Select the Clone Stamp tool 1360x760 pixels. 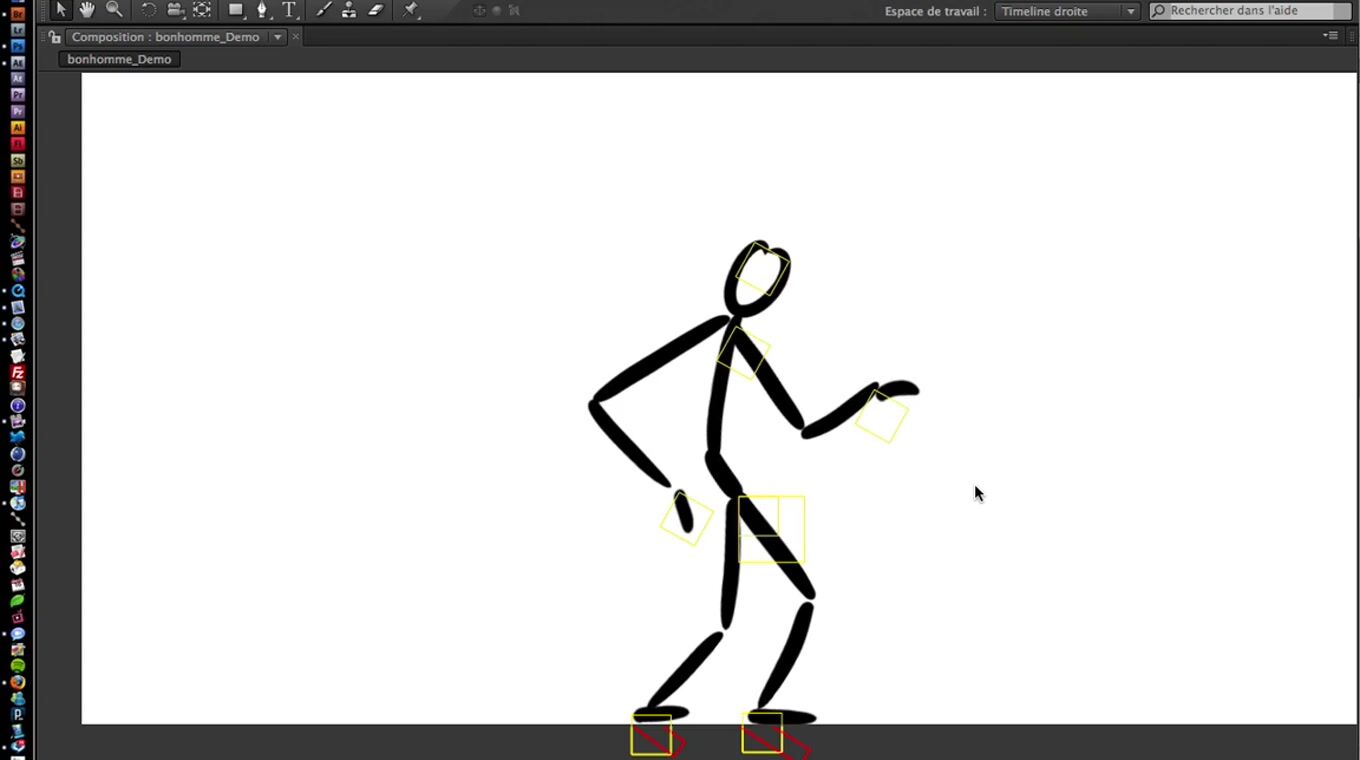(349, 10)
